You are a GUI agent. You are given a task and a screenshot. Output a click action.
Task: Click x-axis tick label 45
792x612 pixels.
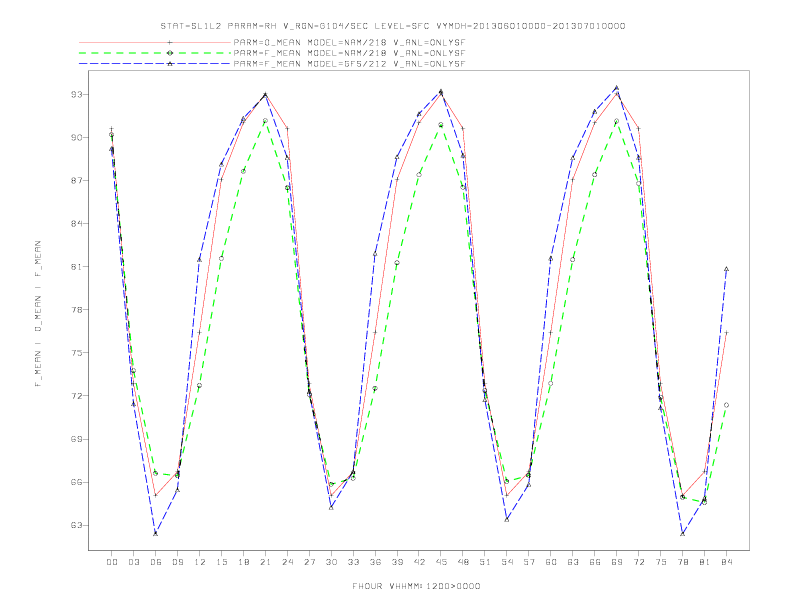click(x=441, y=562)
